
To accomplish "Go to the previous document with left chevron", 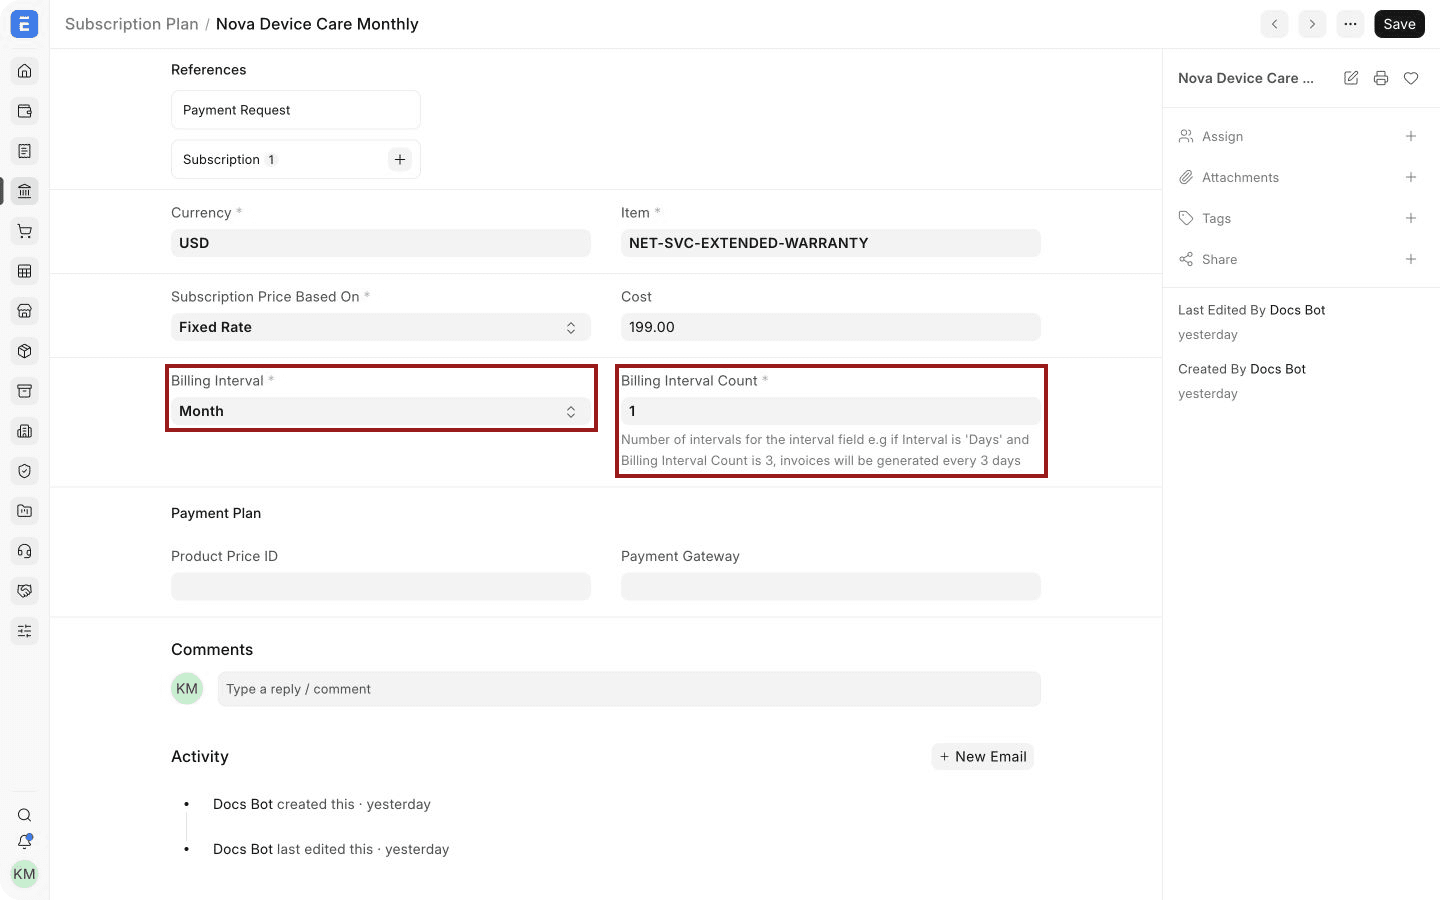I will point(1274,24).
